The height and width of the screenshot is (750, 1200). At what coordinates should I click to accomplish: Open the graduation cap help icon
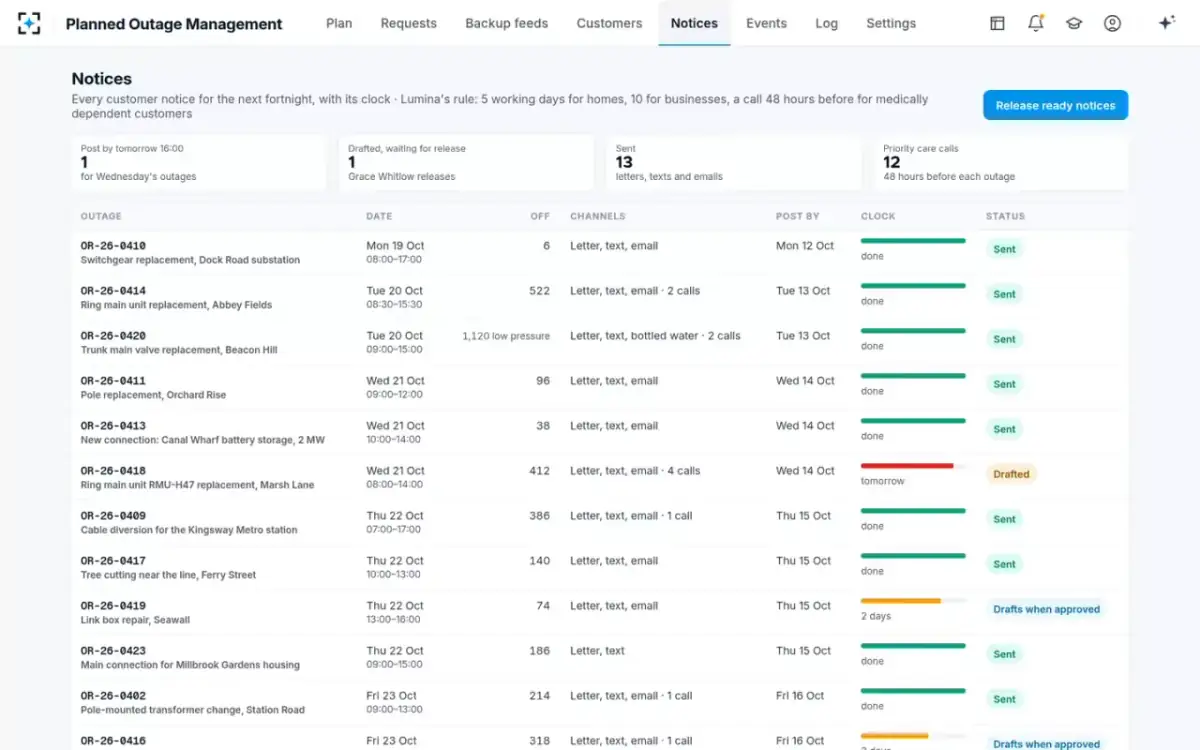1074,23
